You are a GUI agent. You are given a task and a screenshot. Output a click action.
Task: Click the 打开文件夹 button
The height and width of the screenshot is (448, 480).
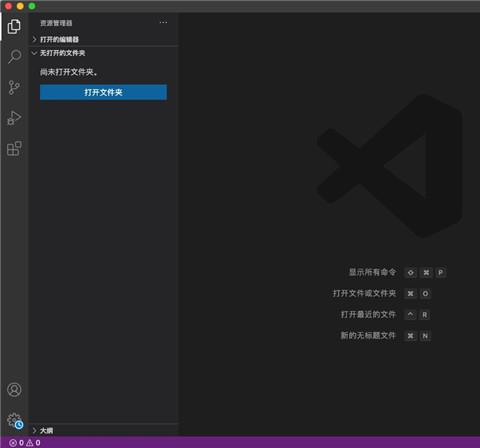pyautogui.click(x=103, y=92)
